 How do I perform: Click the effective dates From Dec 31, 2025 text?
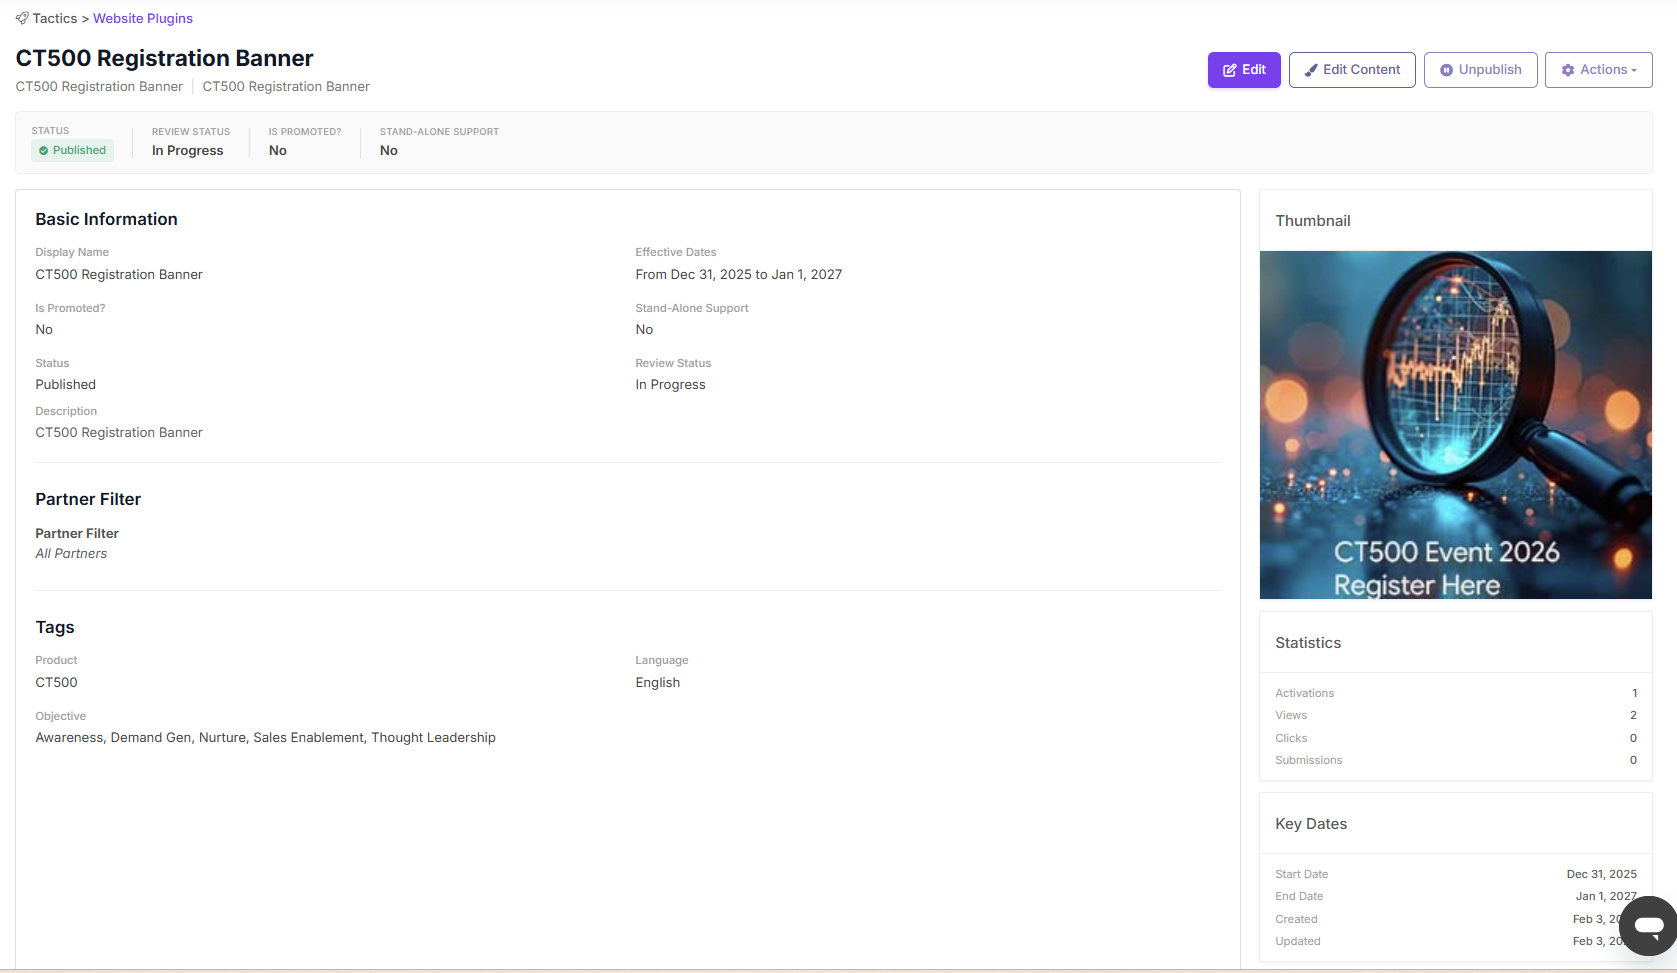739,274
